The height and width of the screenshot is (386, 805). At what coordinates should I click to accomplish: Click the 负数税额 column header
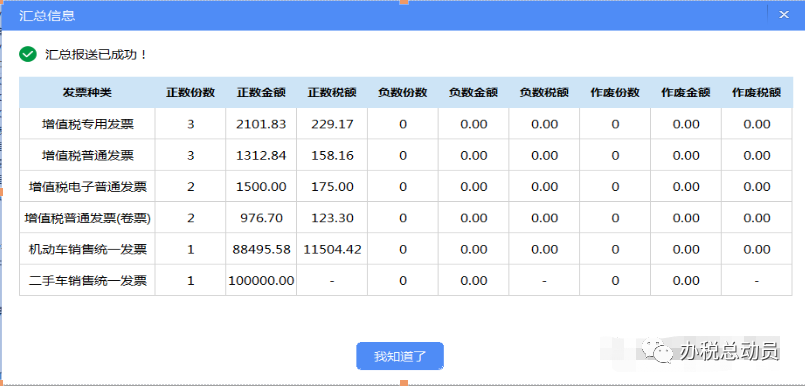pos(544,93)
